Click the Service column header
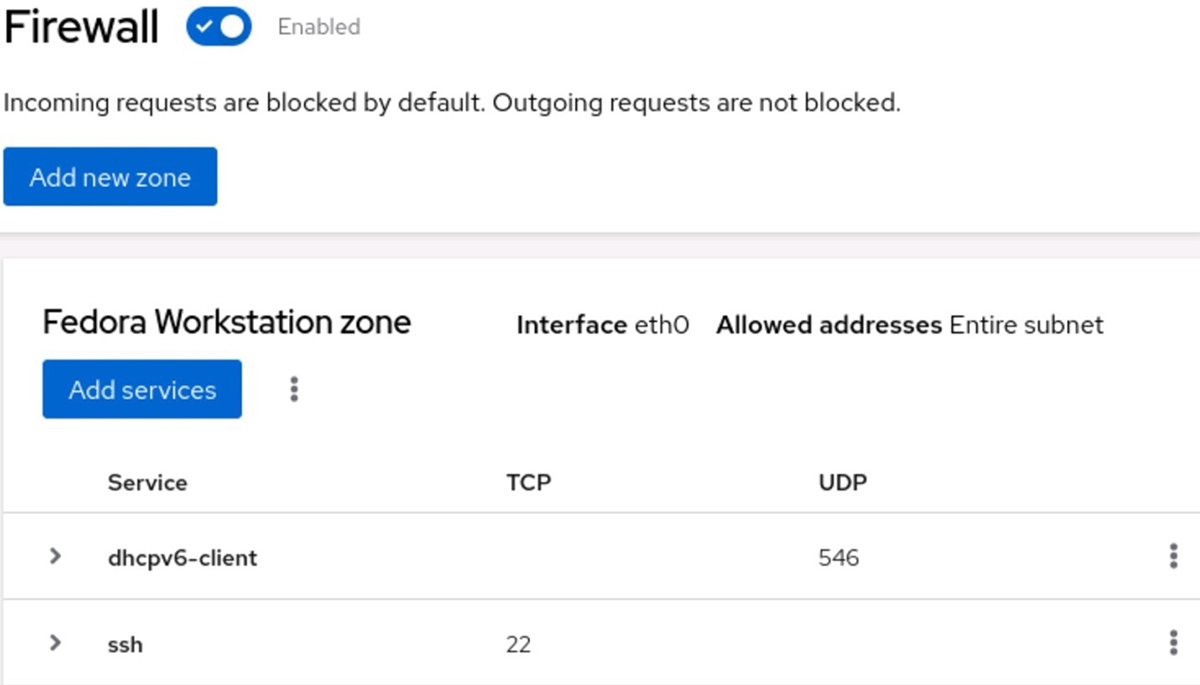 [147, 483]
